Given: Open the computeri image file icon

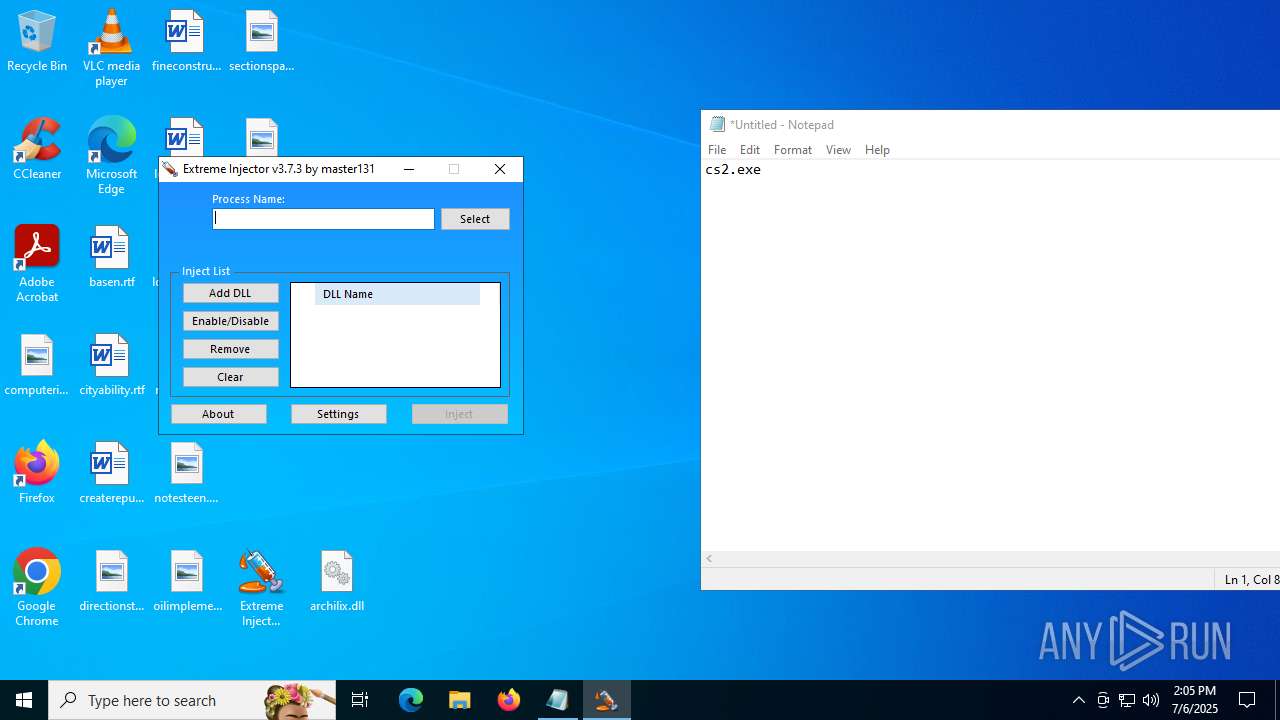Looking at the screenshot, I should (x=37, y=365).
